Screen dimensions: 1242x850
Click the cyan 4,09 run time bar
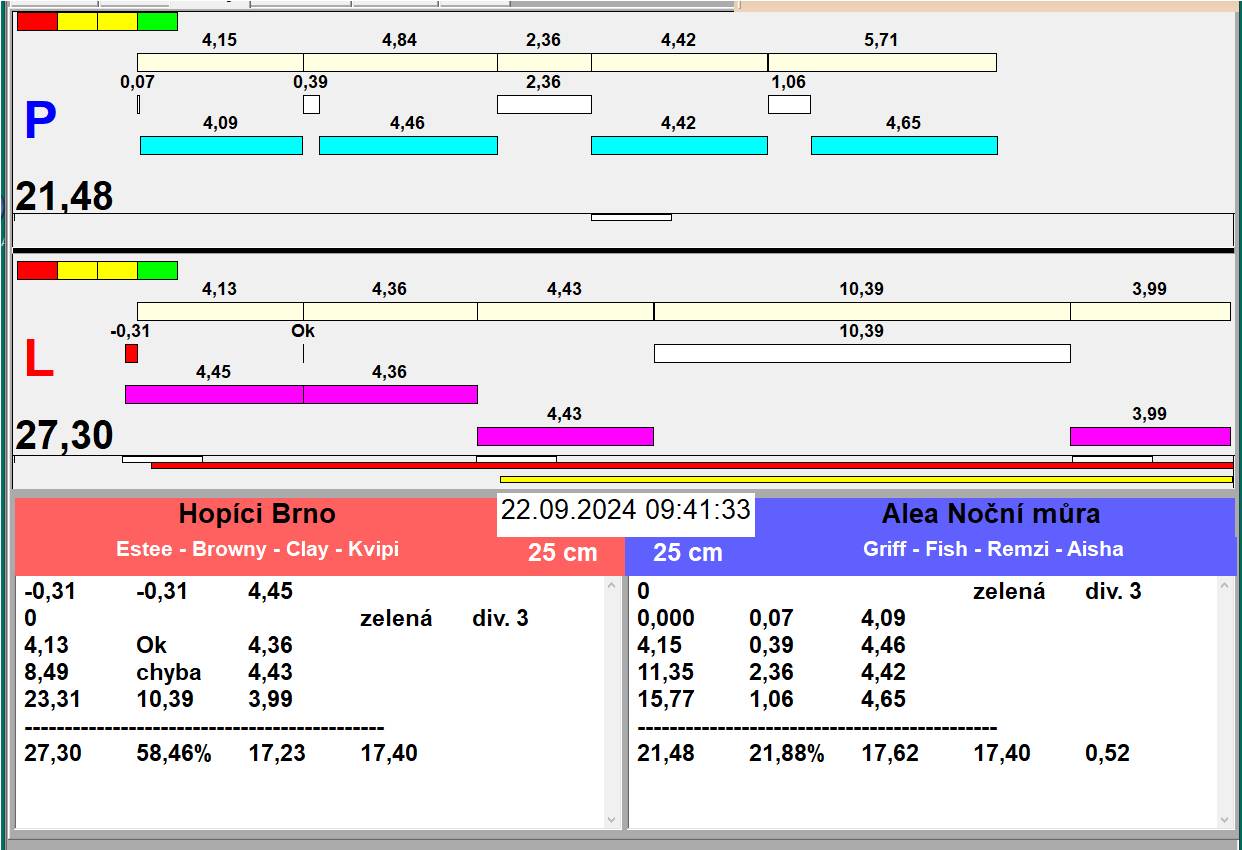click(221, 145)
